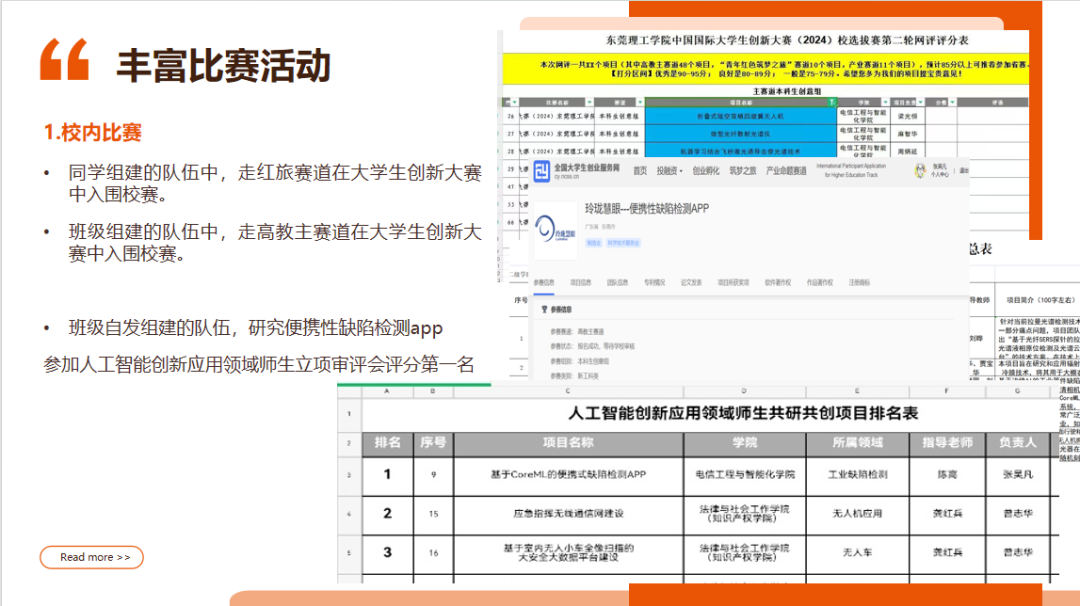Switch to the 项目信息 tab
This screenshot has width=1080, height=606.
[580, 283]
